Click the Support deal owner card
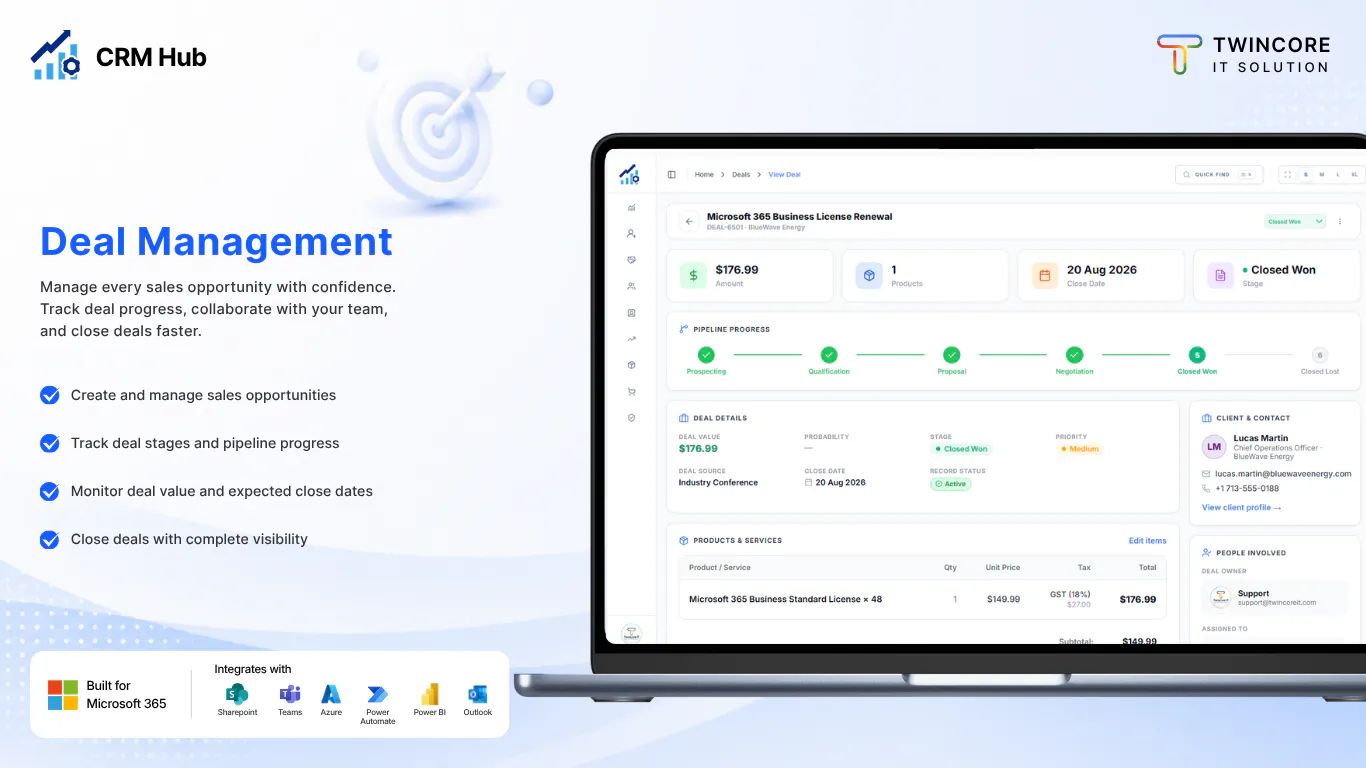The height and width of the screenshot is (768, 1366). (x=1277, y=598)
